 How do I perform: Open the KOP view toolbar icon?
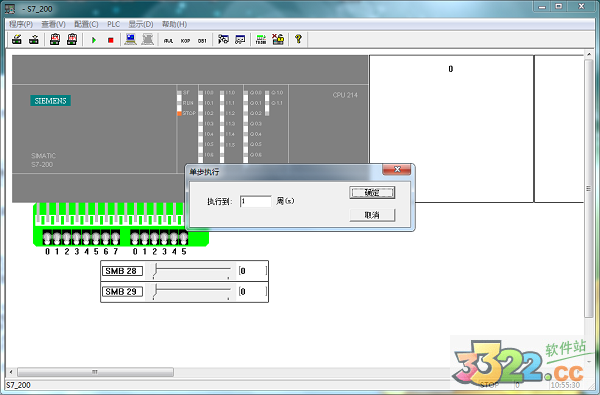(x=185, y=40)
